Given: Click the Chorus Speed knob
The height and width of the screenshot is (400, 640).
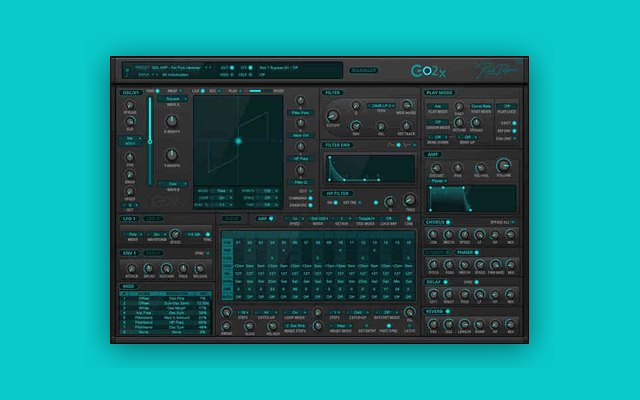Looking at the screenshot, I should (464, 234).
